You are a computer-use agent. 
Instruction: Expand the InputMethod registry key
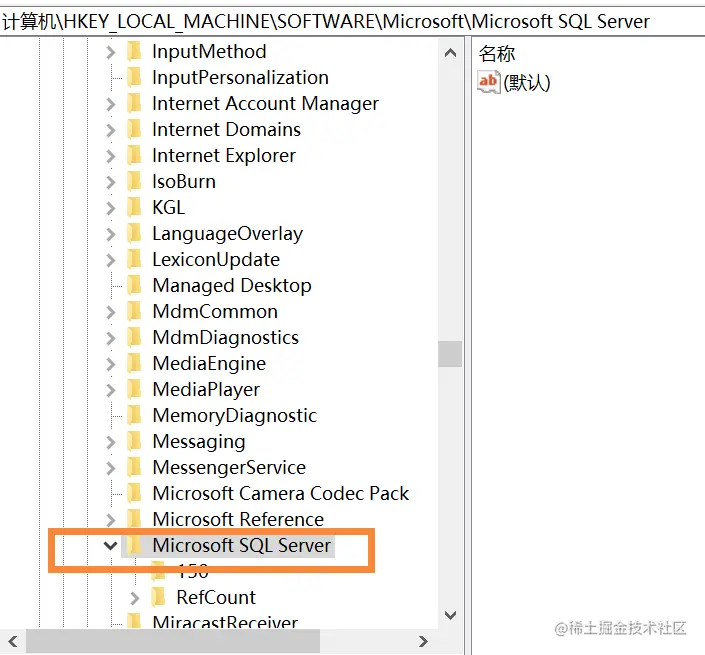click(111, 52)
